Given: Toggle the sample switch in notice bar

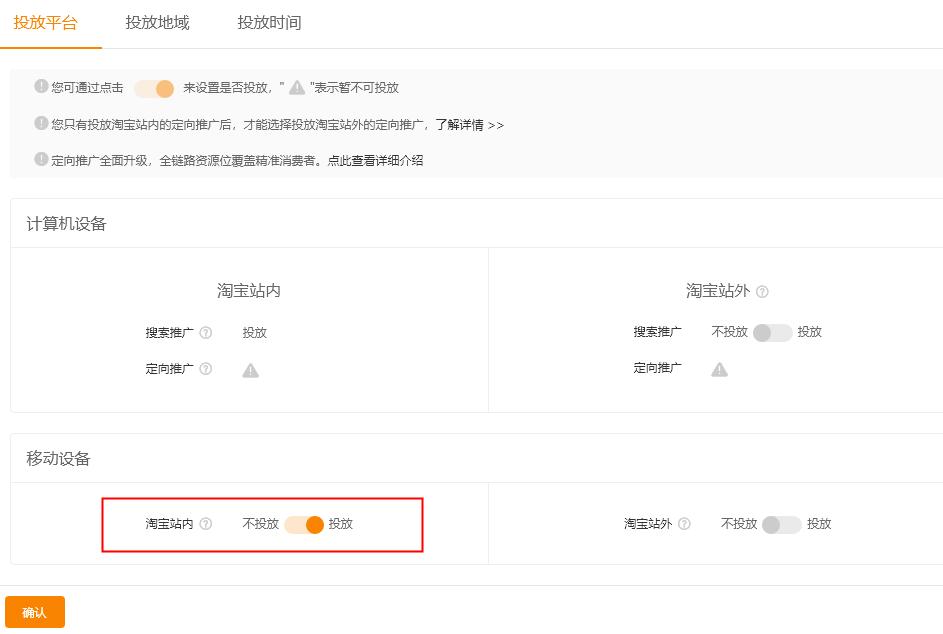Looking at the screenshot, I should [x=153, y=88].
